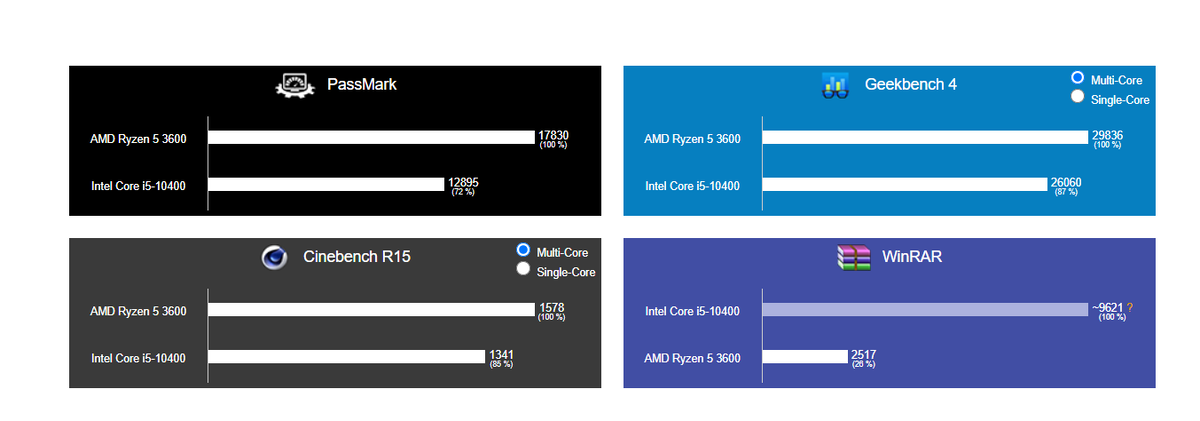Select Geekbench 4 Single-Core radio button

pos(1077,97)
